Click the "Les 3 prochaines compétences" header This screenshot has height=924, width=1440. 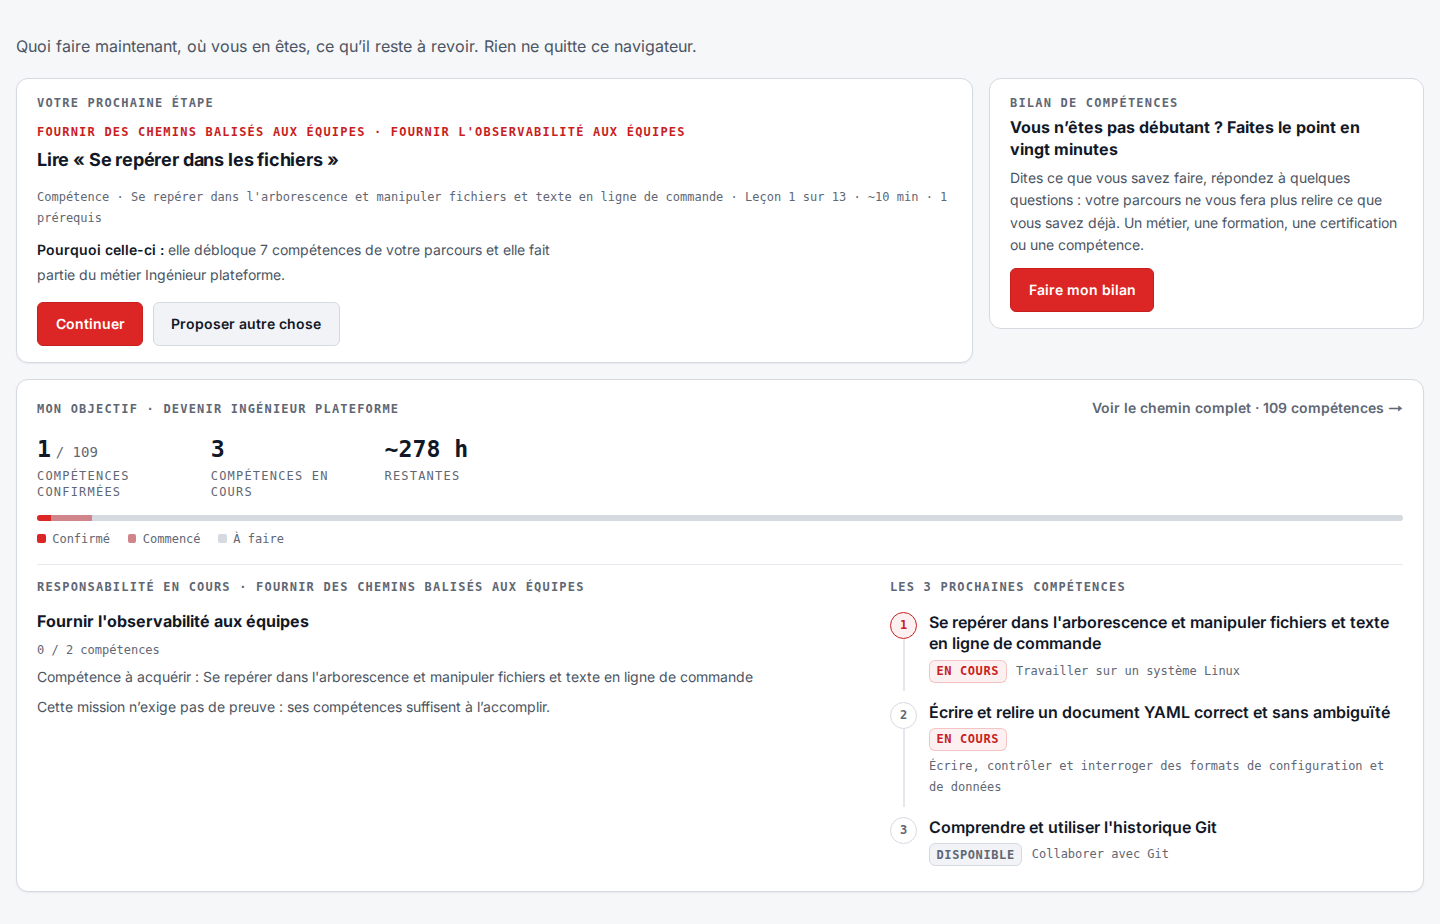pyautogui.click(x=1008, y=587)
